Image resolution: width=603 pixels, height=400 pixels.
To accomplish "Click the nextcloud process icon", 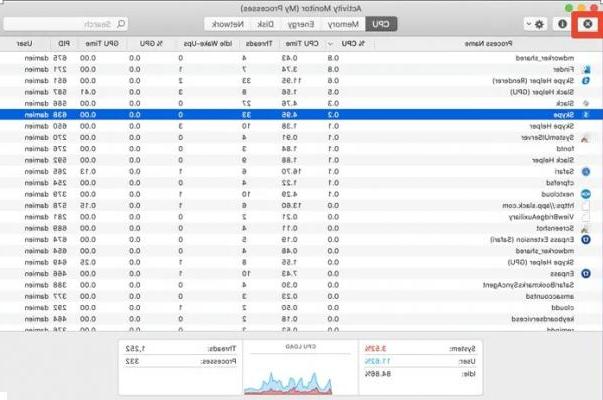I will (586, 194).
